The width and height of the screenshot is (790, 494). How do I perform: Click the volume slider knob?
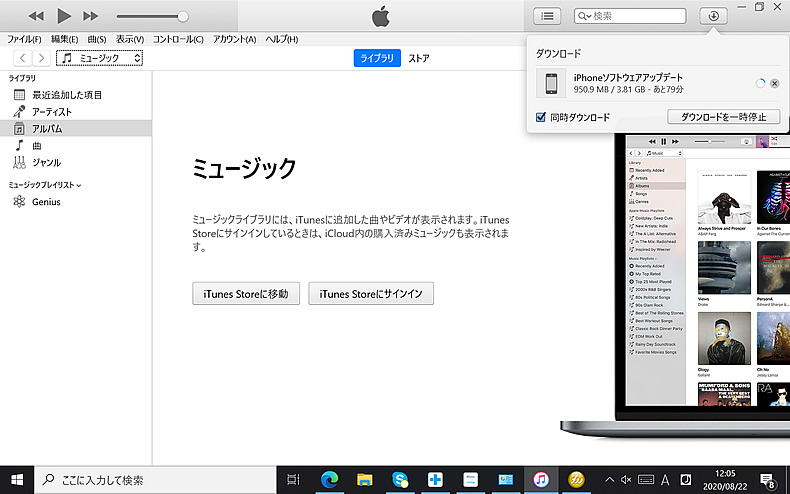183,16
